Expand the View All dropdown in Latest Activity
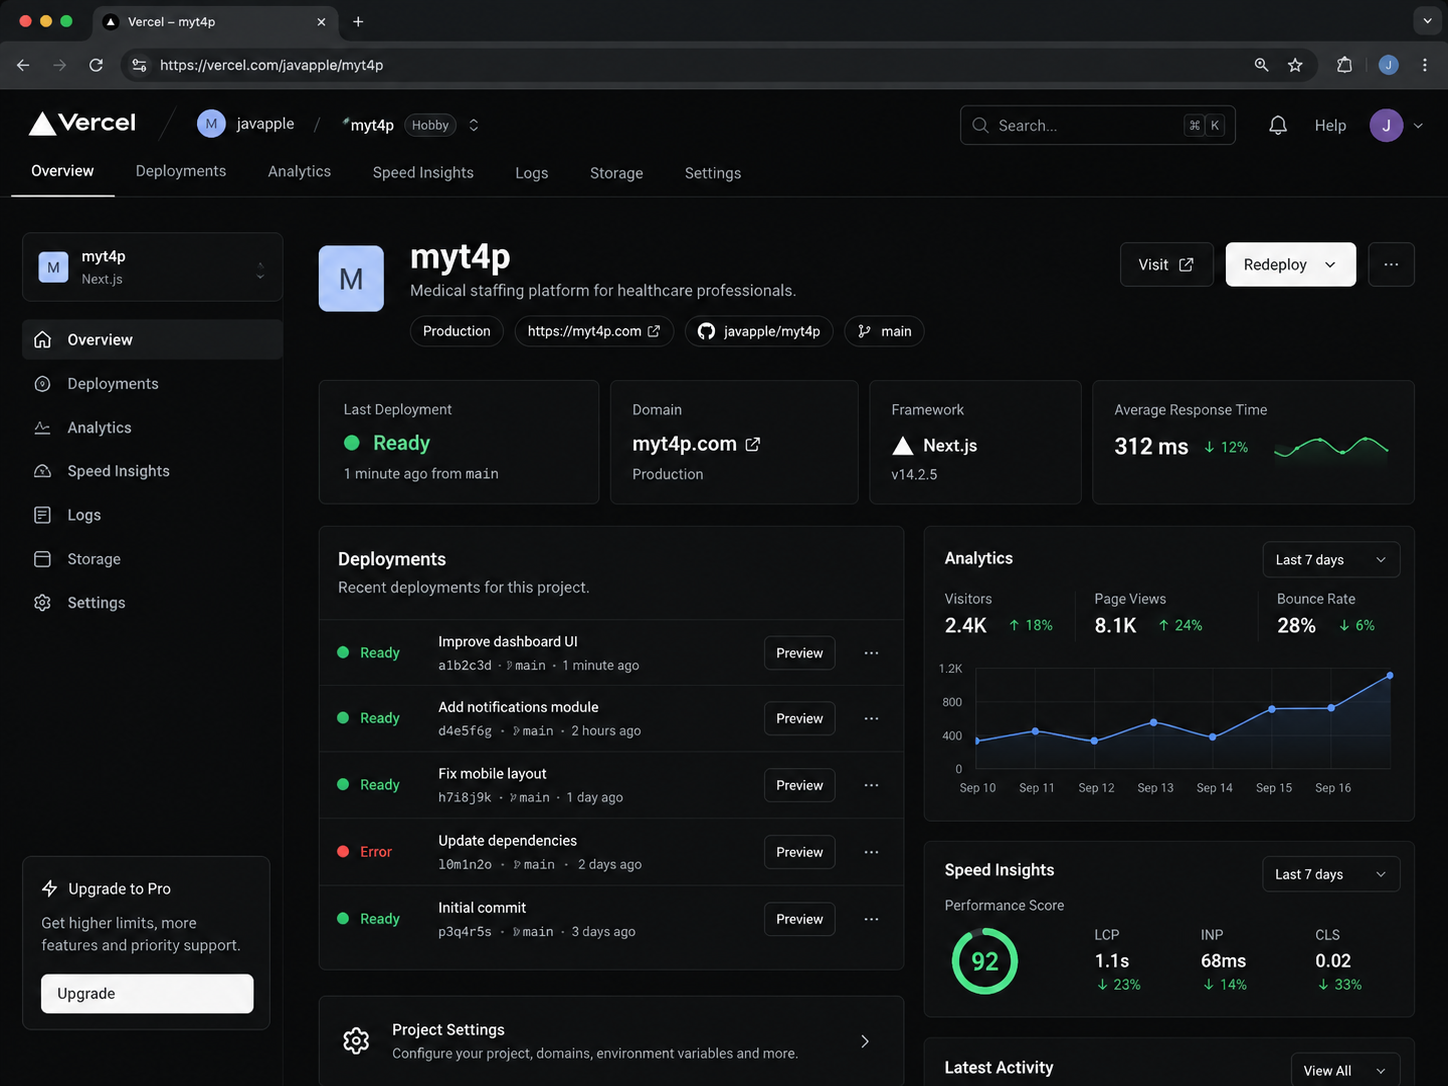Screen dimensions: 1448x1086 pos(1345,1070)
